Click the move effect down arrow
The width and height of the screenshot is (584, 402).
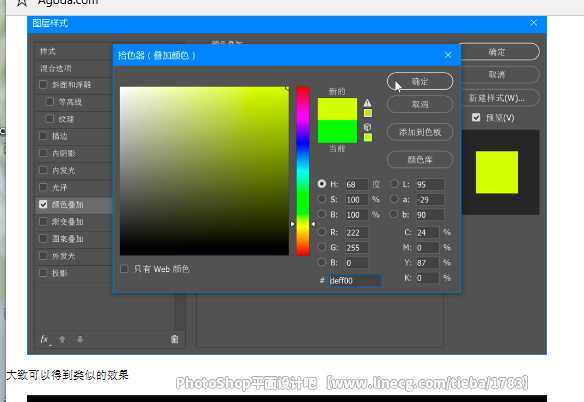pyautogui.click(x=80, y=339)
